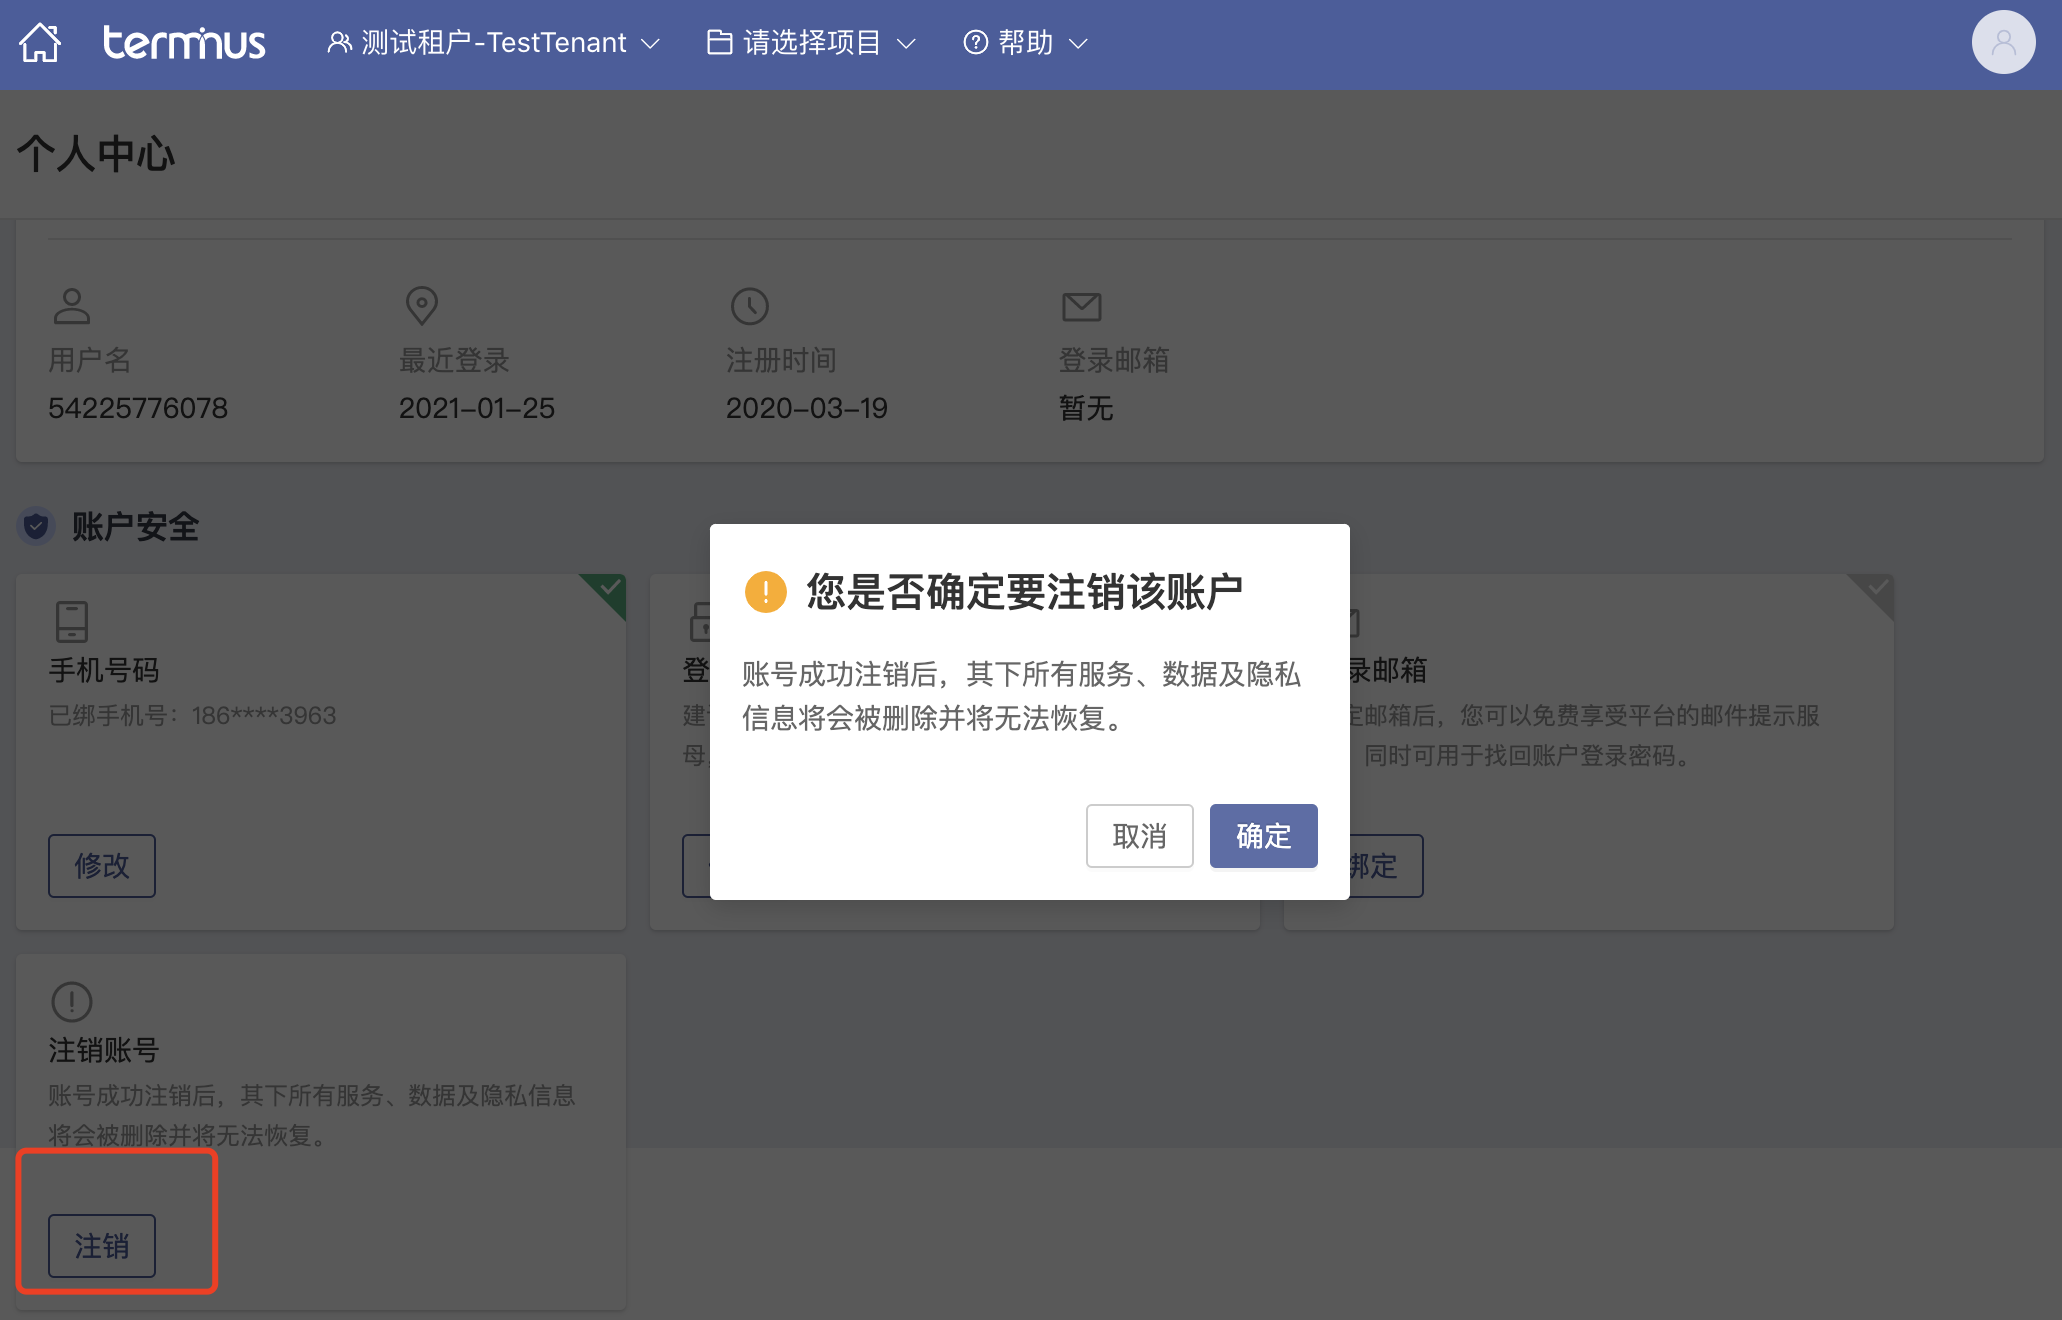Screen dimensions: 2062x1320
Task: Click the 注销账号 card title
Action: pyautogui.click(x=104, y=1050)
